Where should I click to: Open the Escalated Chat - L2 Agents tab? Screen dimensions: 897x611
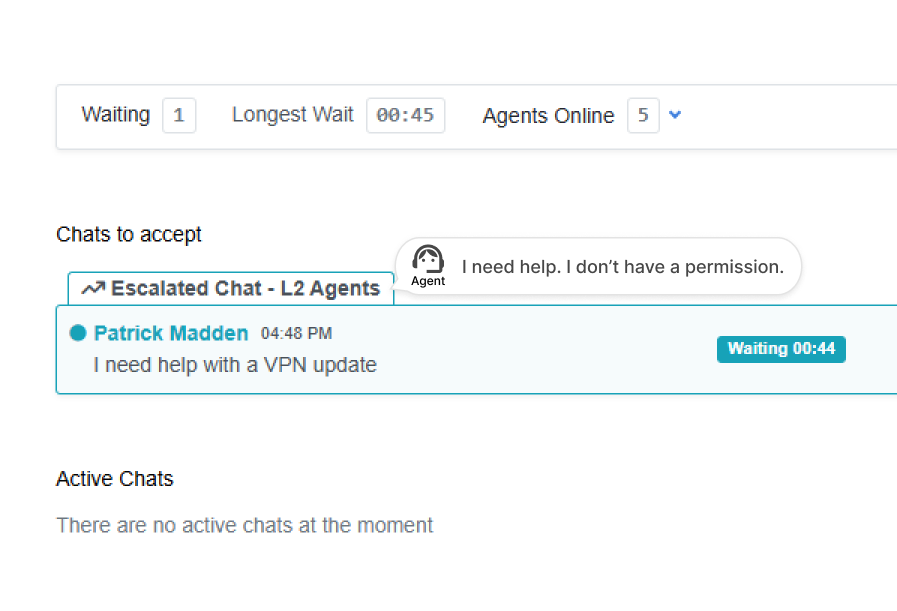[x=231, y=289]
